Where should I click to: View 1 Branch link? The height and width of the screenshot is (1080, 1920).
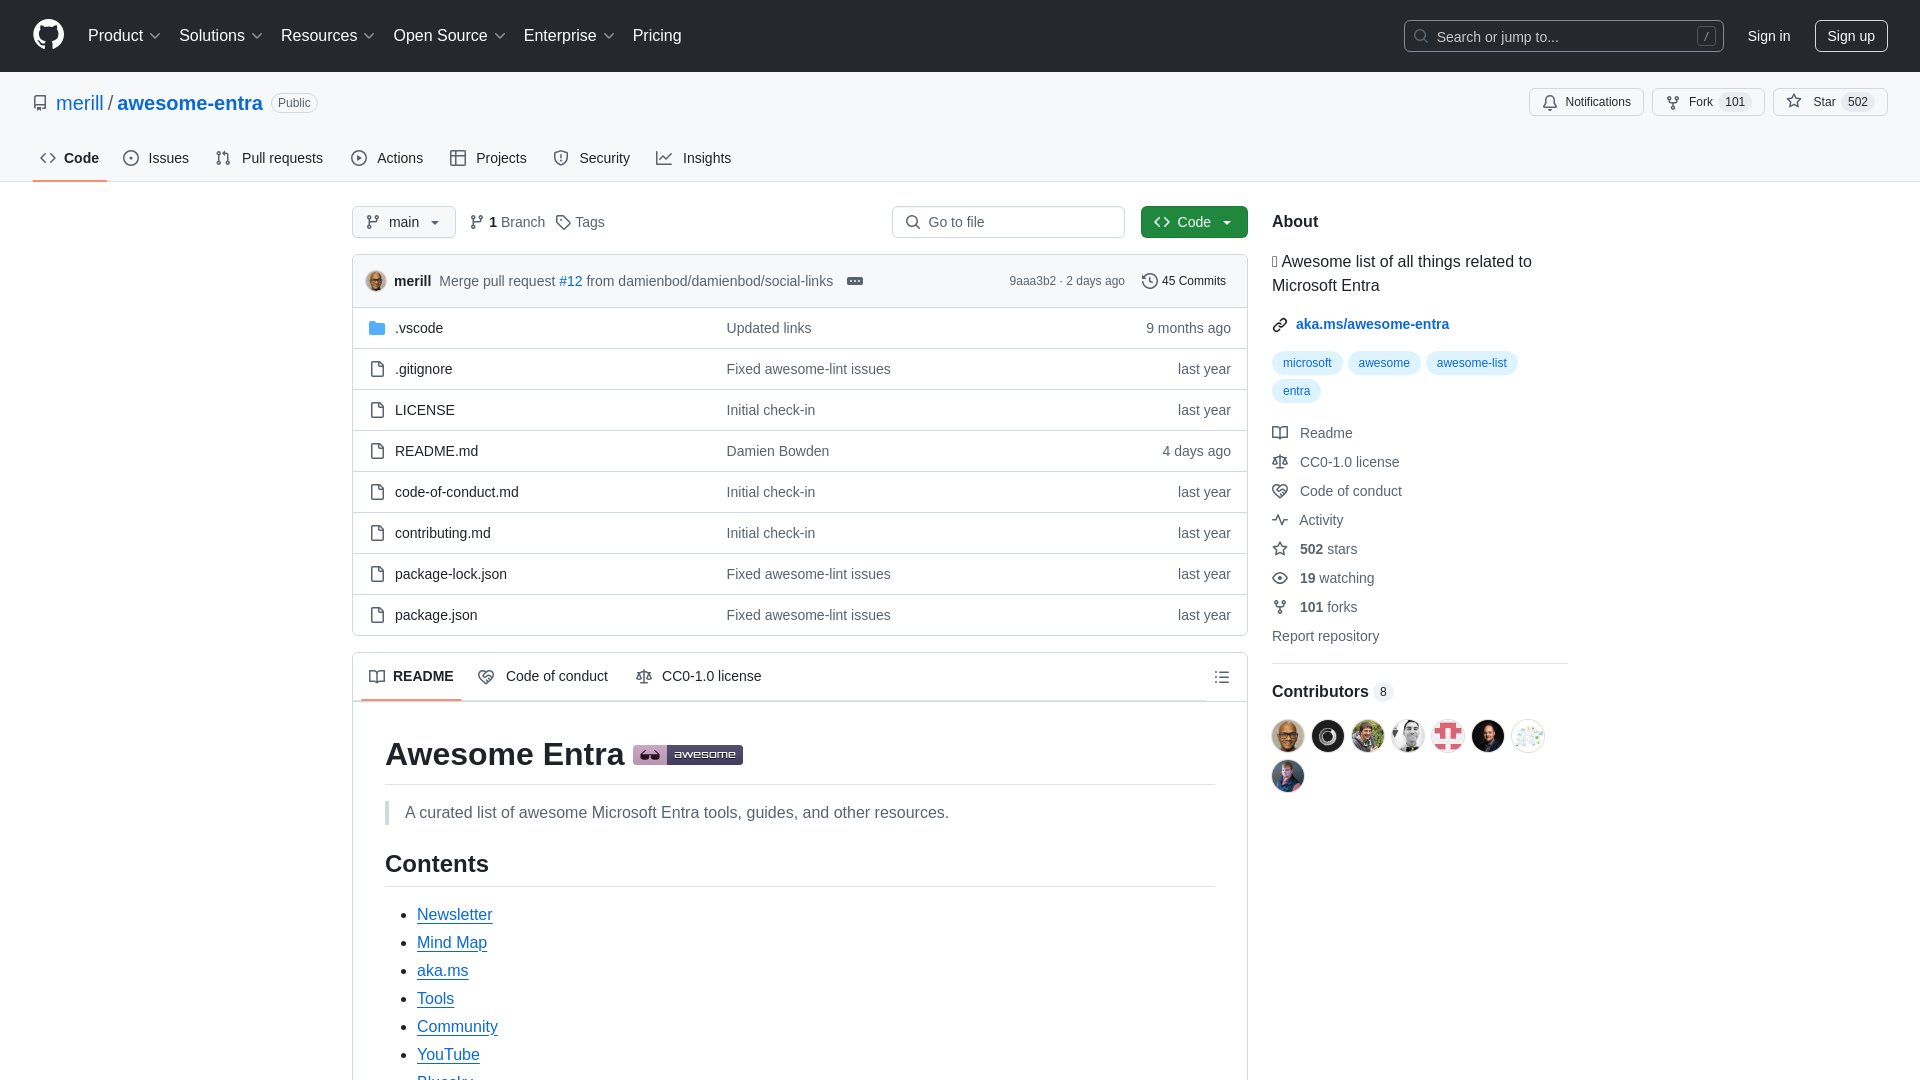[x=508, y=222]
